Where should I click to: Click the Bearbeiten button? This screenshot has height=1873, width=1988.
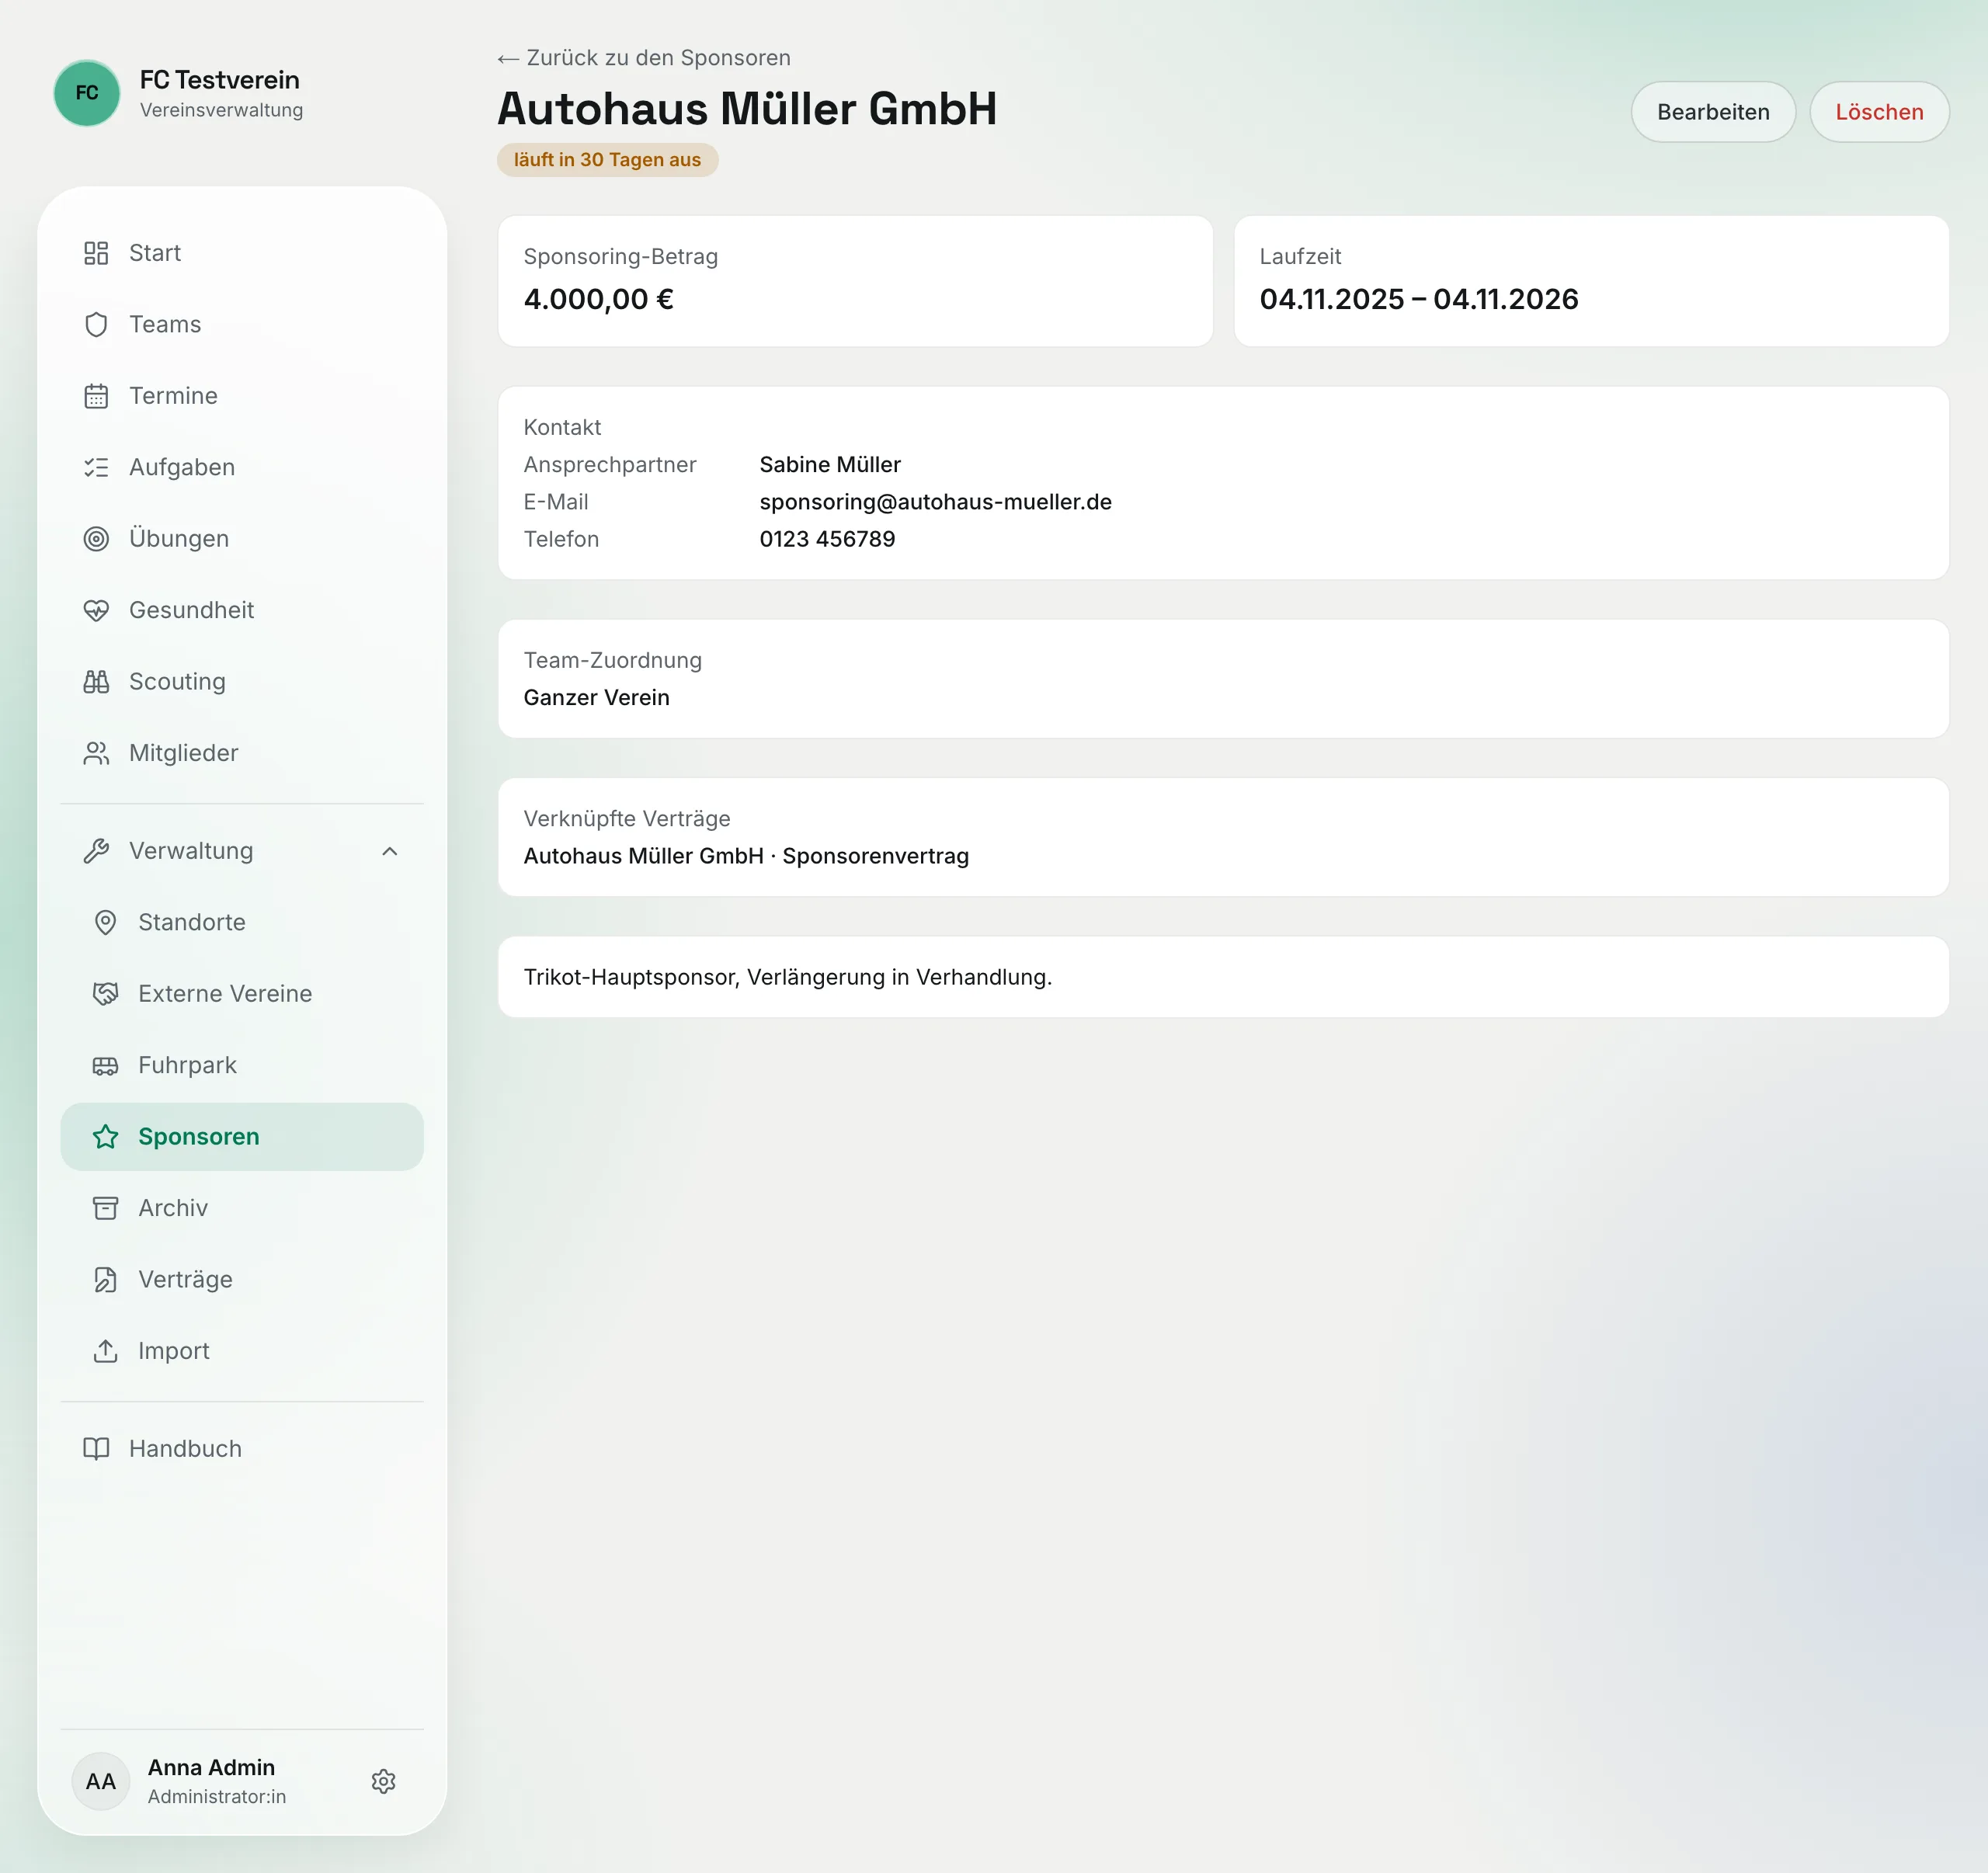coord(1713,112)
